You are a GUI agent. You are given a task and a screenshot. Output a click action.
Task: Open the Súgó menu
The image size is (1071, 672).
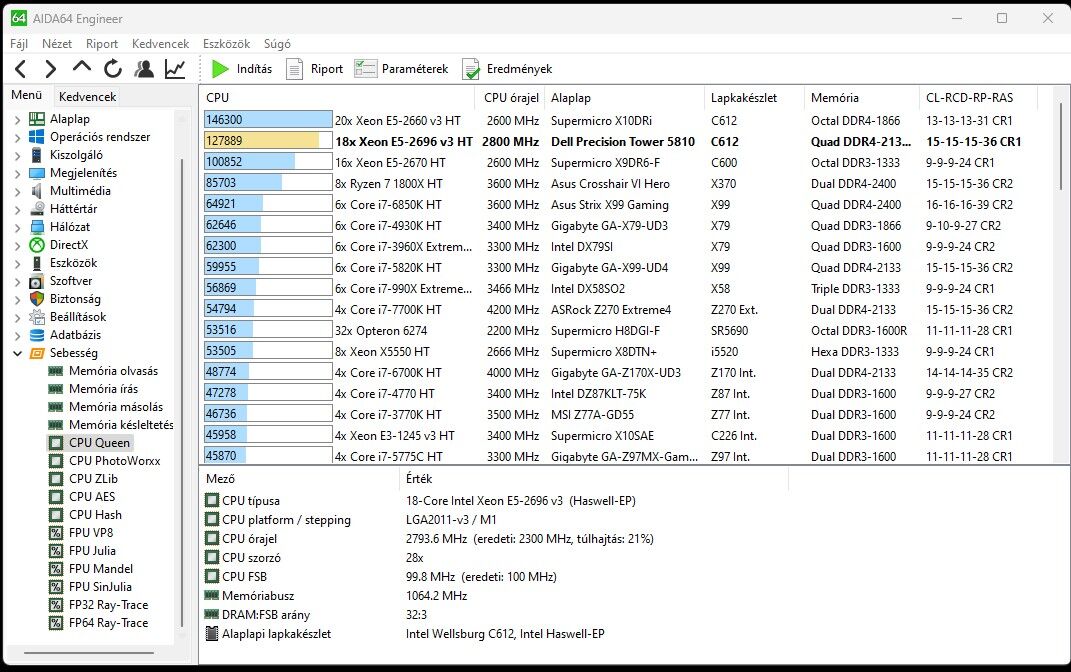point(277,44)
